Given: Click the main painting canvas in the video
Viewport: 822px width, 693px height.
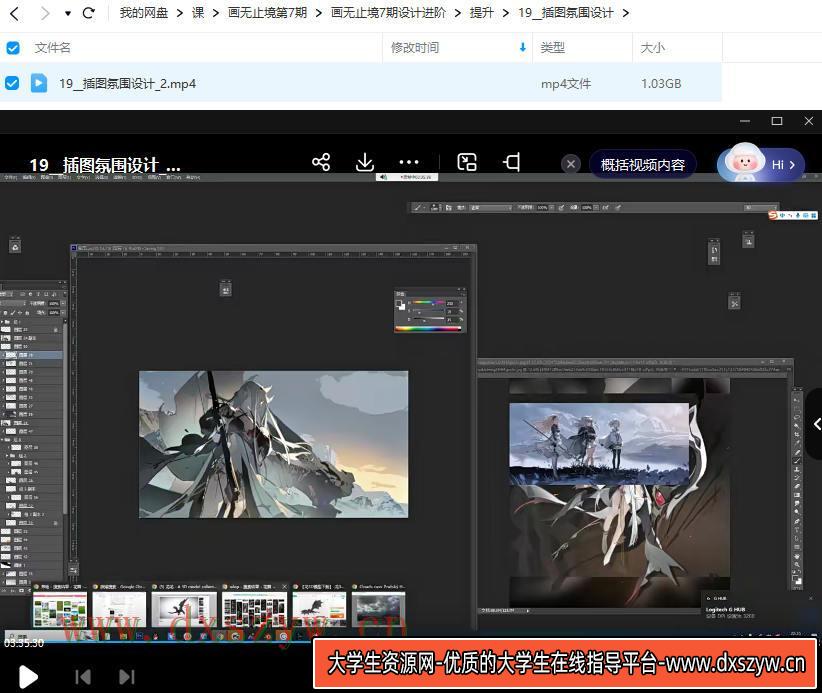Looking at the screenshot, I should 273,445.
